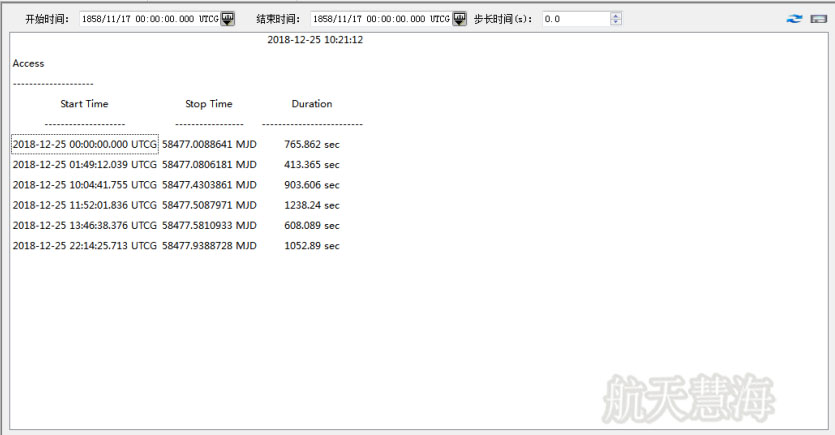Select start time 2018-12-25 13:46:38.376 UTCG

point(85,225)
